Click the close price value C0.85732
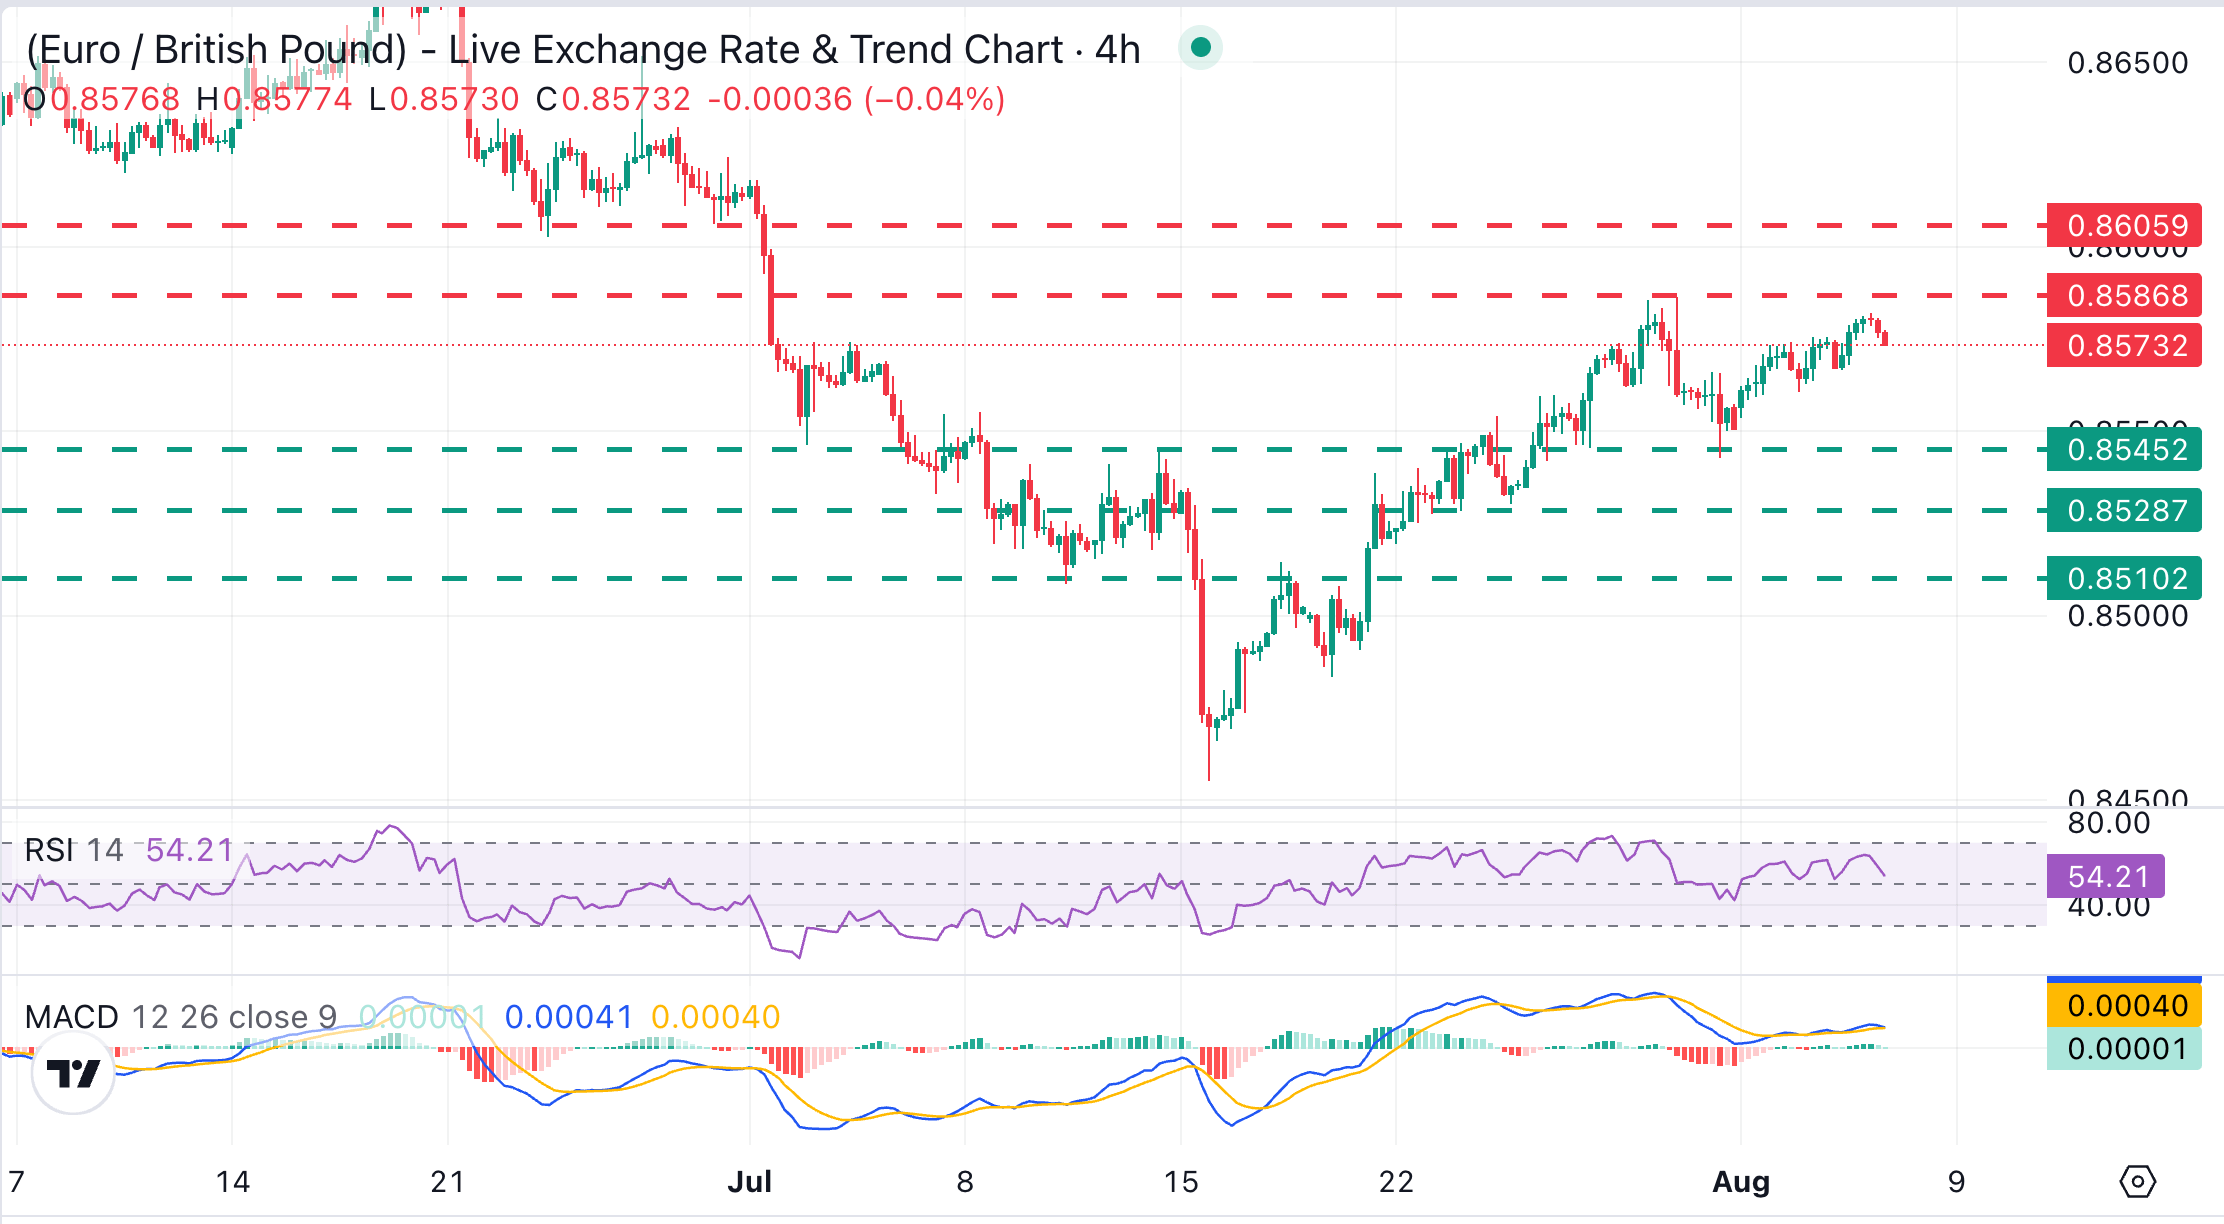2224x1224 pixels. pos(613,99)
